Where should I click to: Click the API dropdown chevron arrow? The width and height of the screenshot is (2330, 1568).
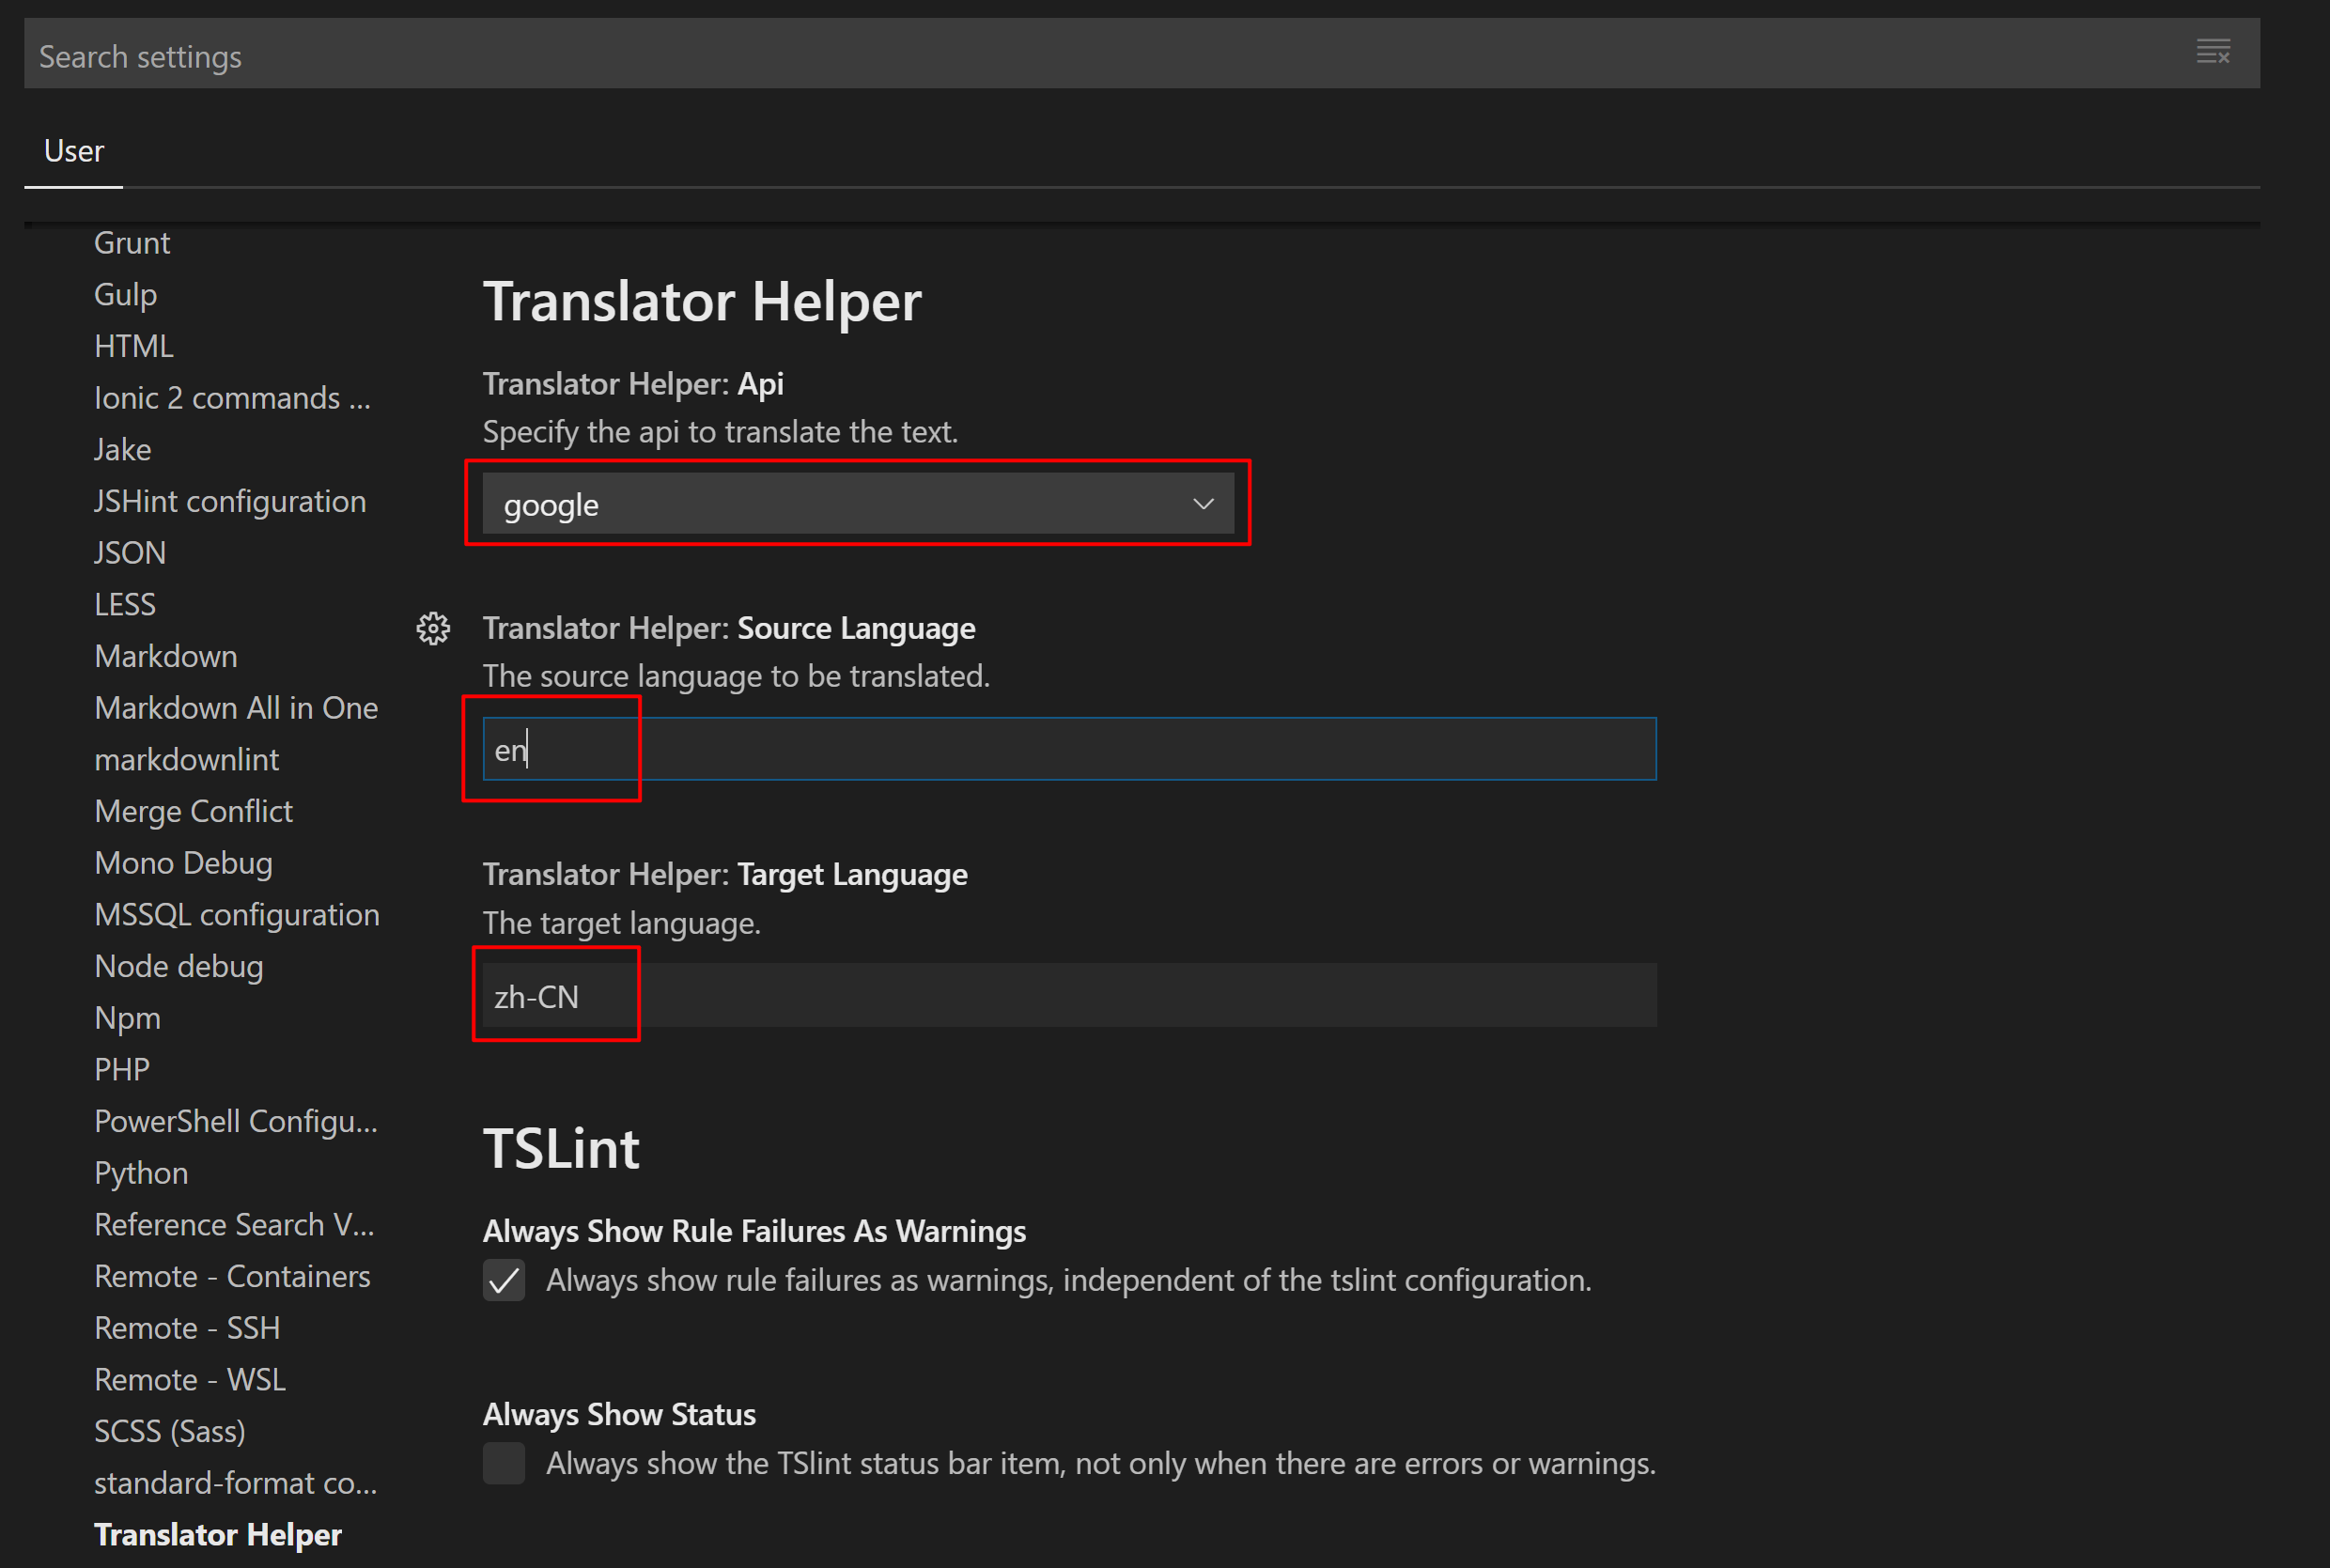tap(1203, 504)
